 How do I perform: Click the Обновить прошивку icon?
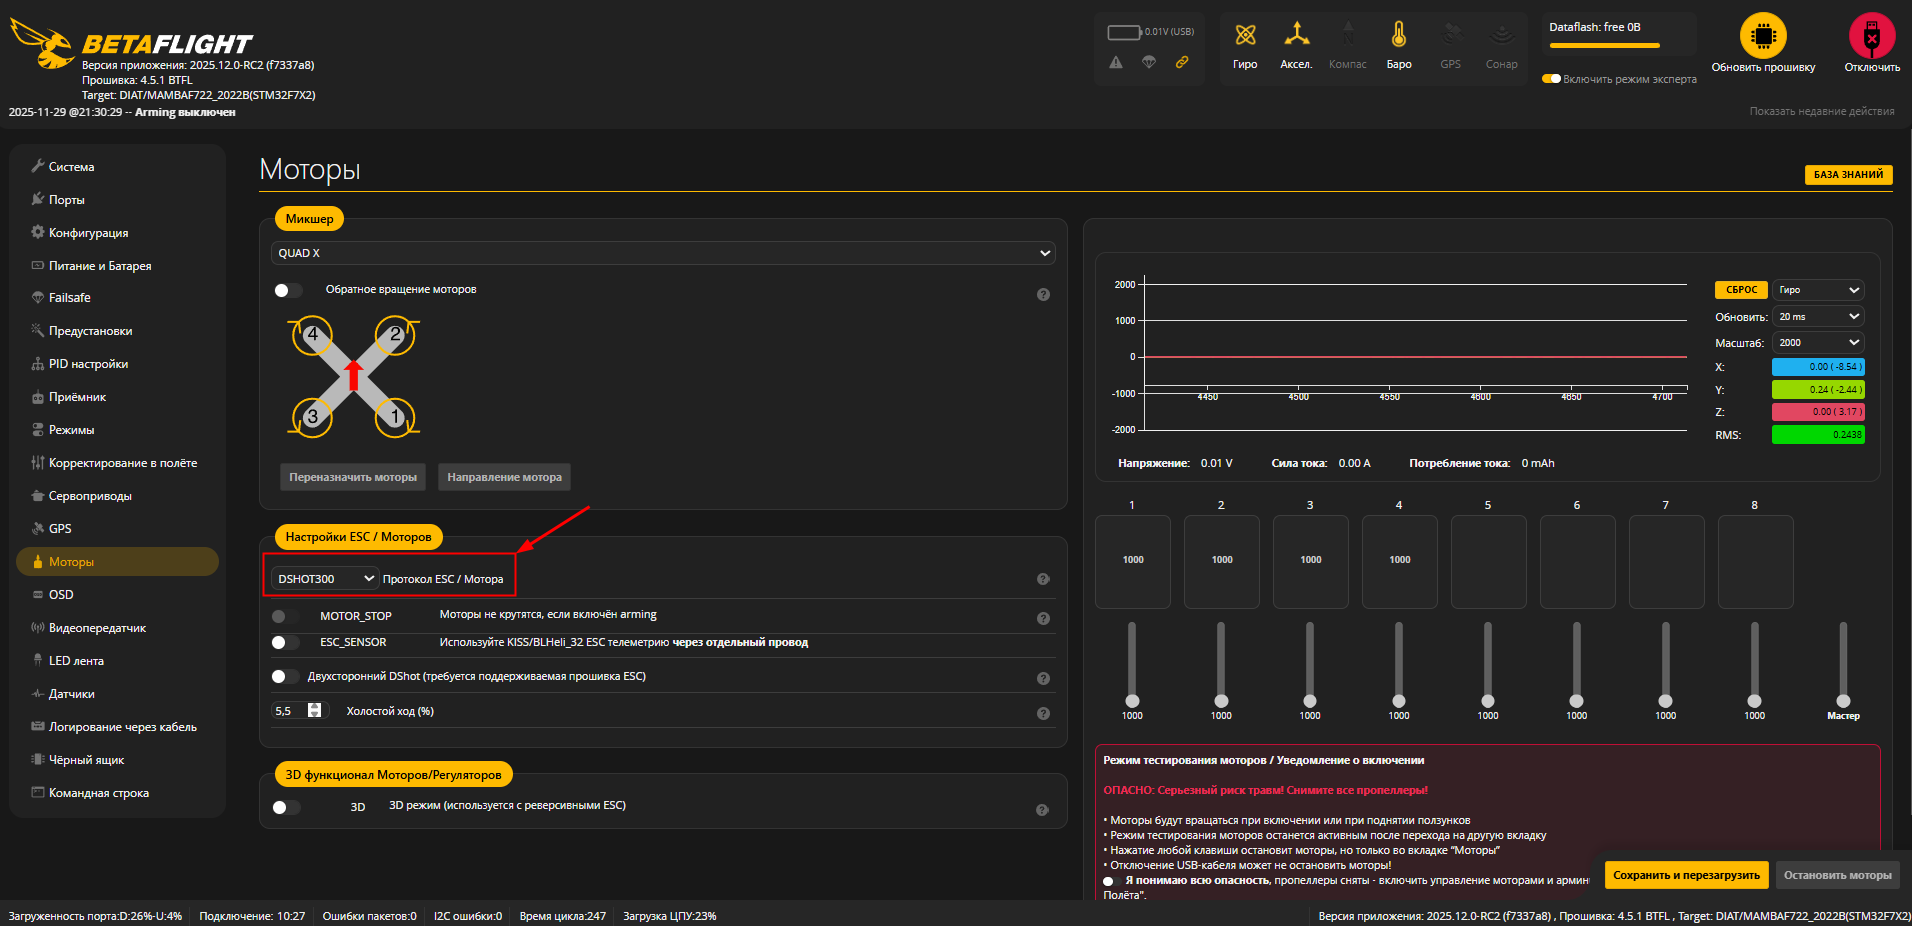click(1763, 38)
